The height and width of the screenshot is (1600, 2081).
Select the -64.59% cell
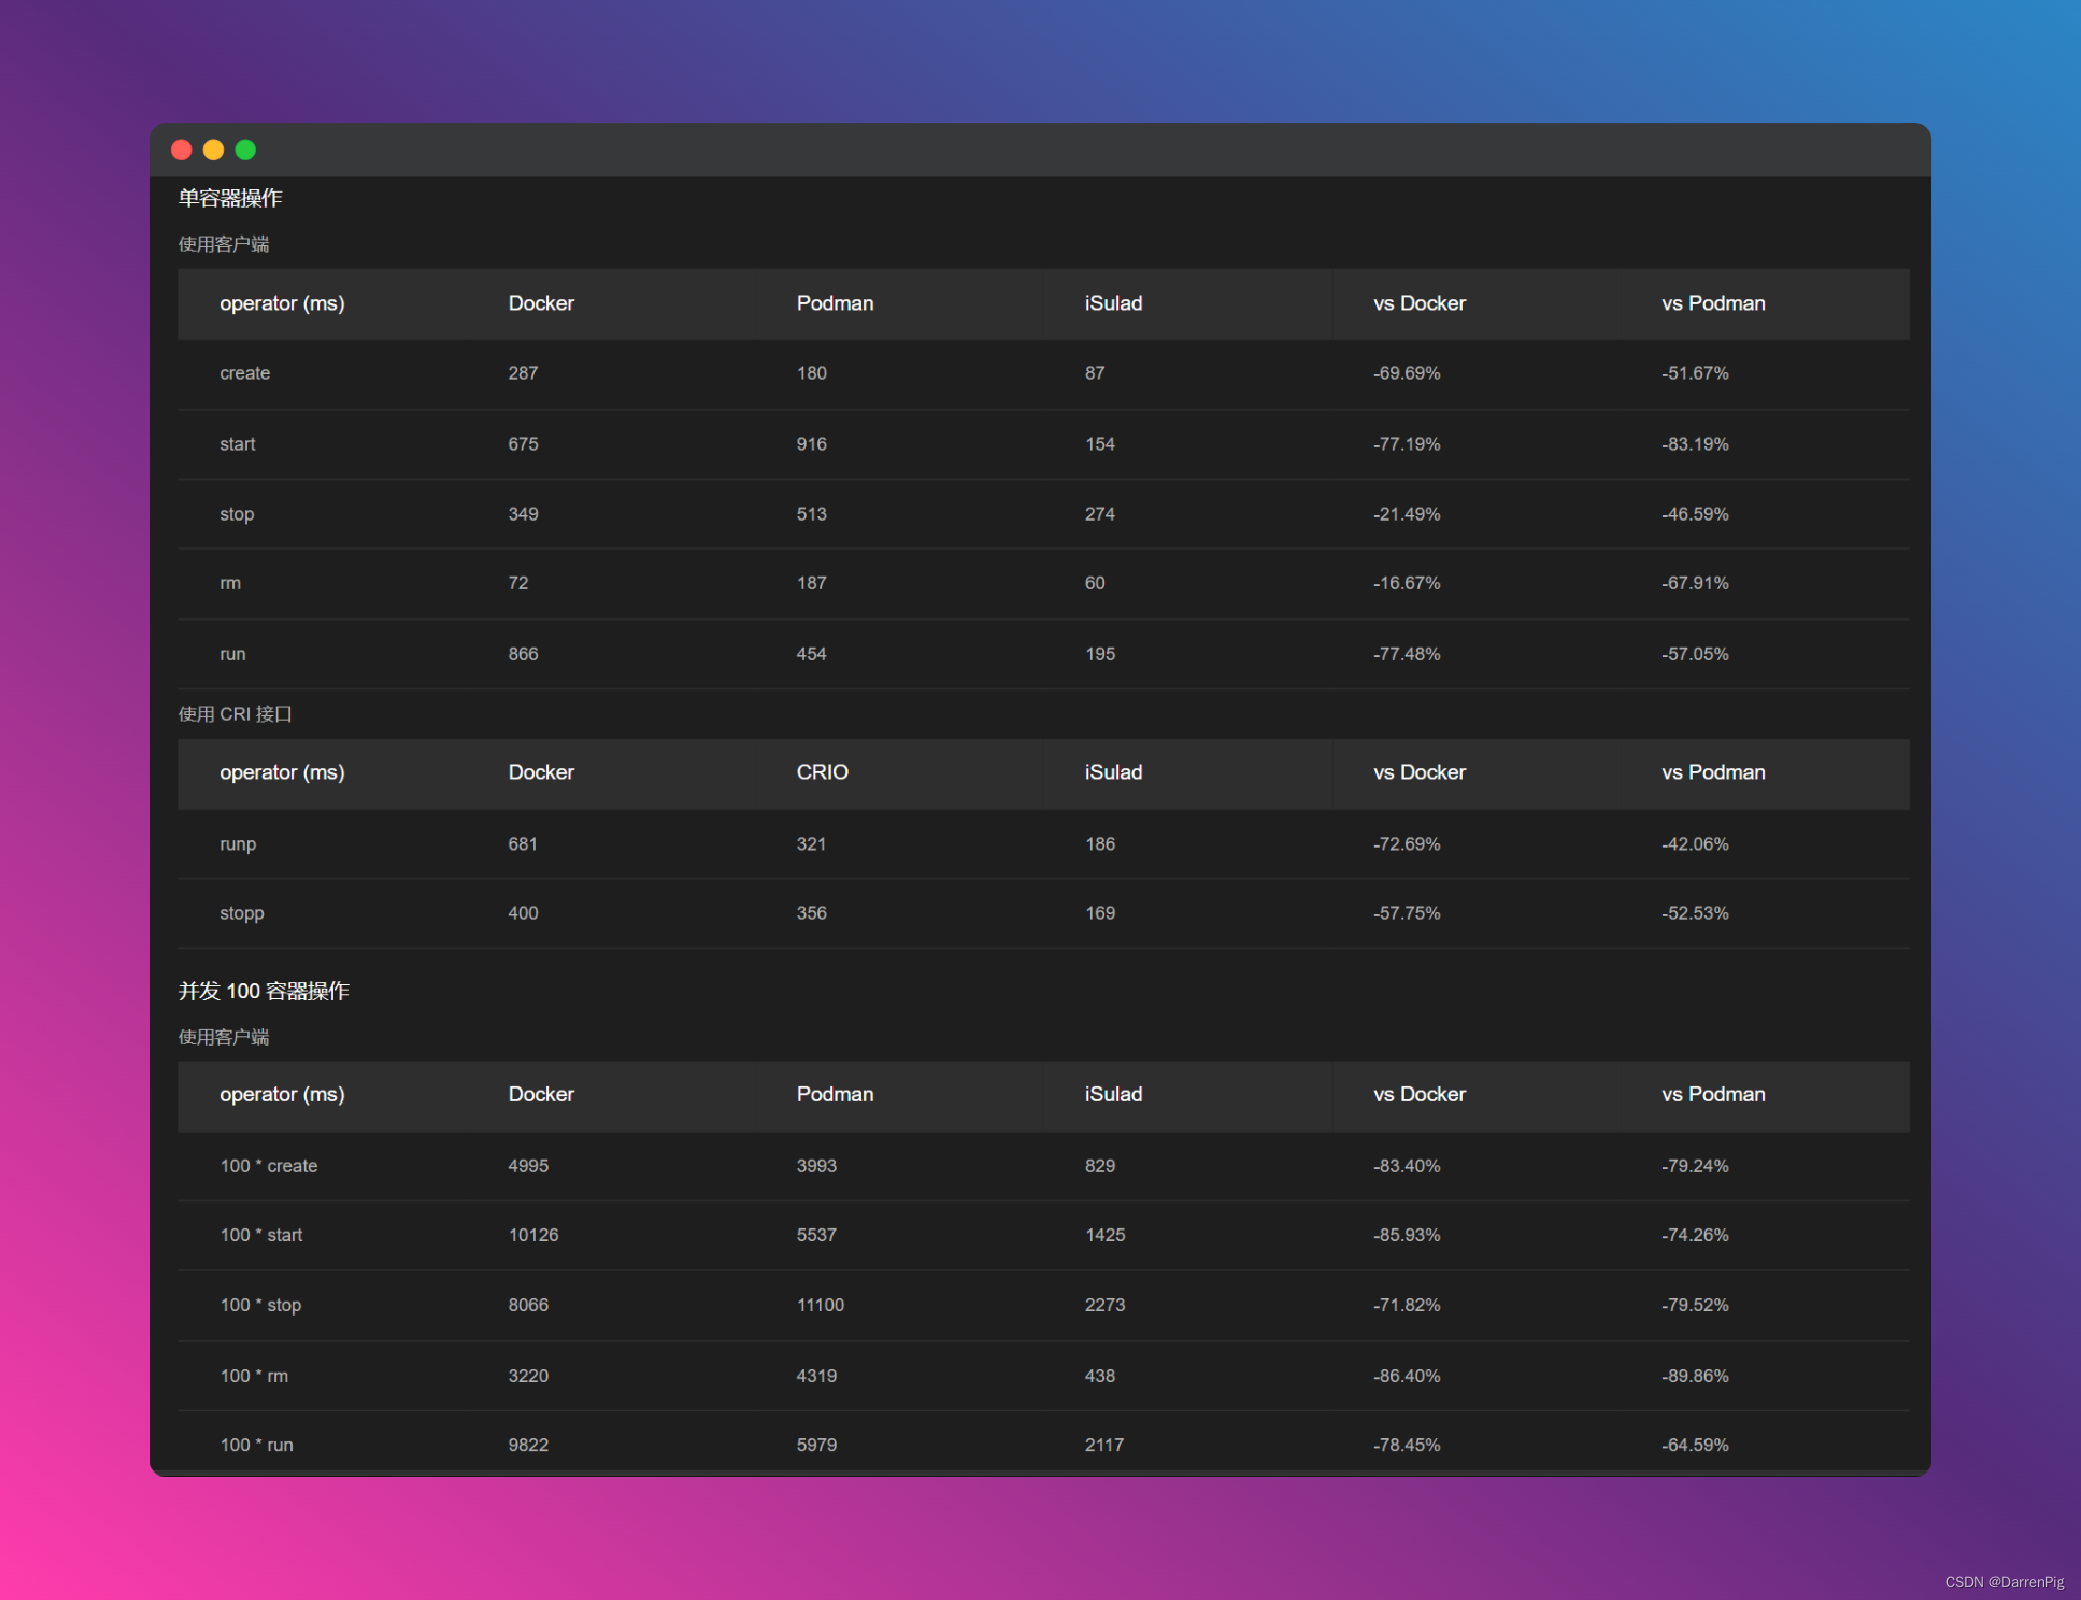(x=1695, y=1445)
